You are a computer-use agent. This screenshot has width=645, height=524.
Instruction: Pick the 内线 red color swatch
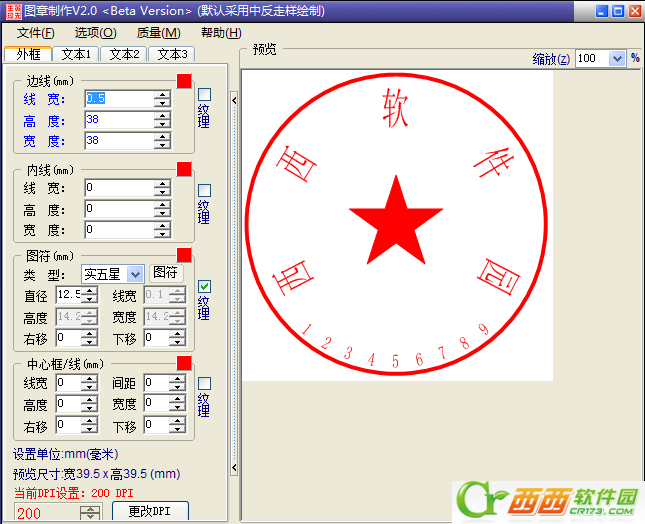pos(184,169)
